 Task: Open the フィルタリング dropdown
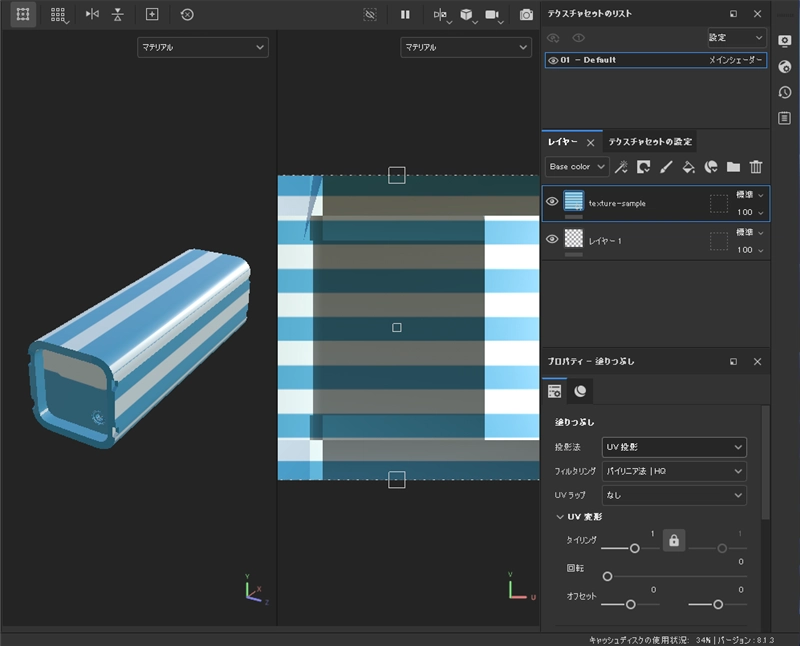(x=674, y=471)
